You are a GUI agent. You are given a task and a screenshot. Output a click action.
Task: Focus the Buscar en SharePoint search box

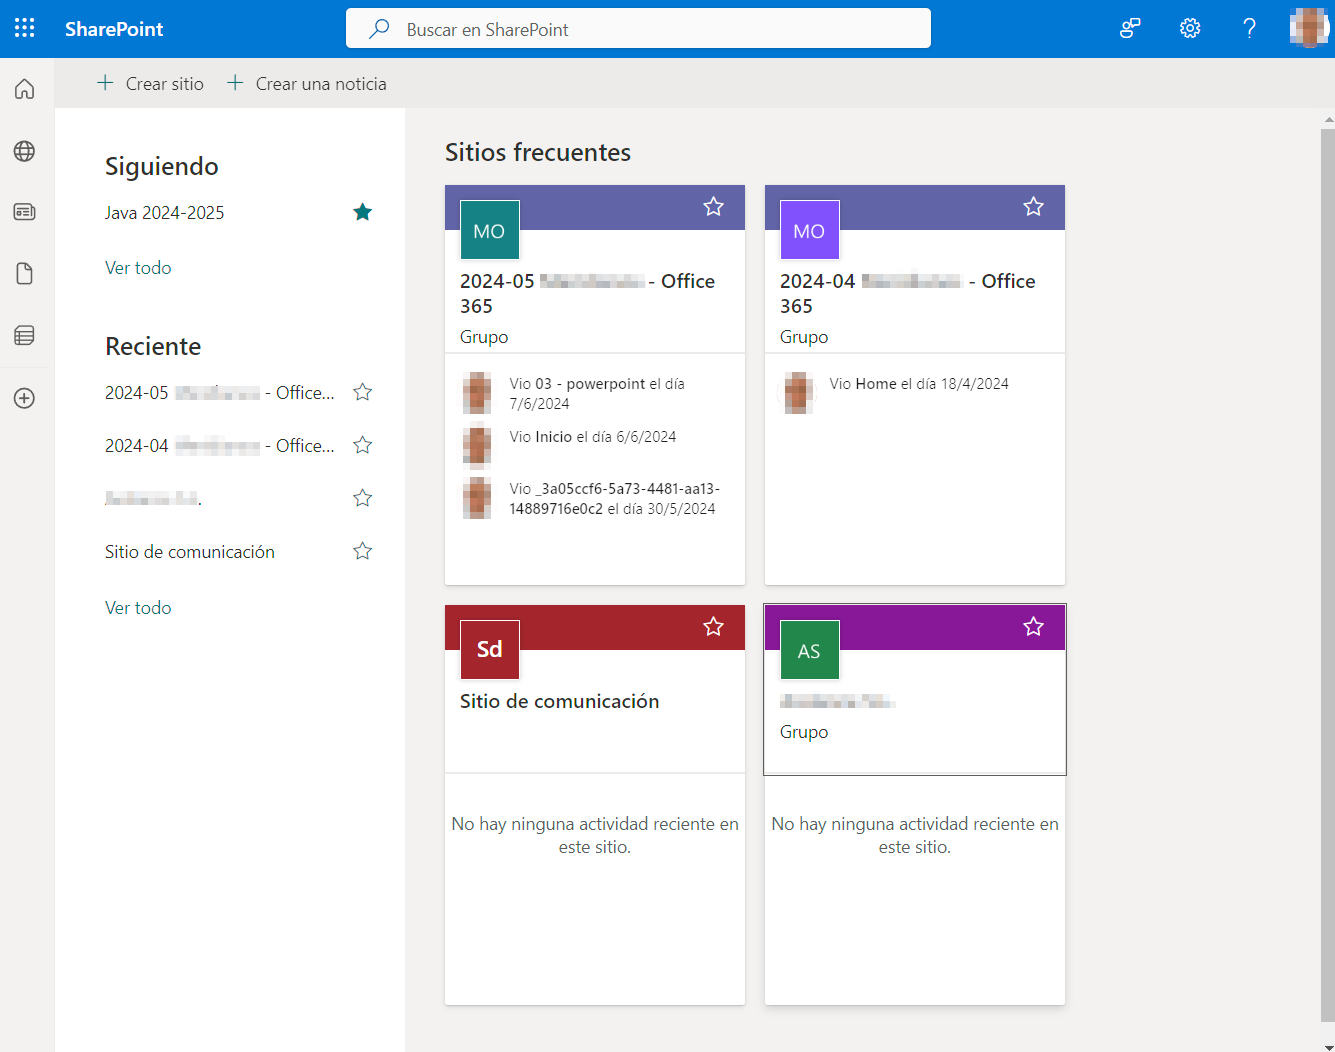(x=638, y=28)
